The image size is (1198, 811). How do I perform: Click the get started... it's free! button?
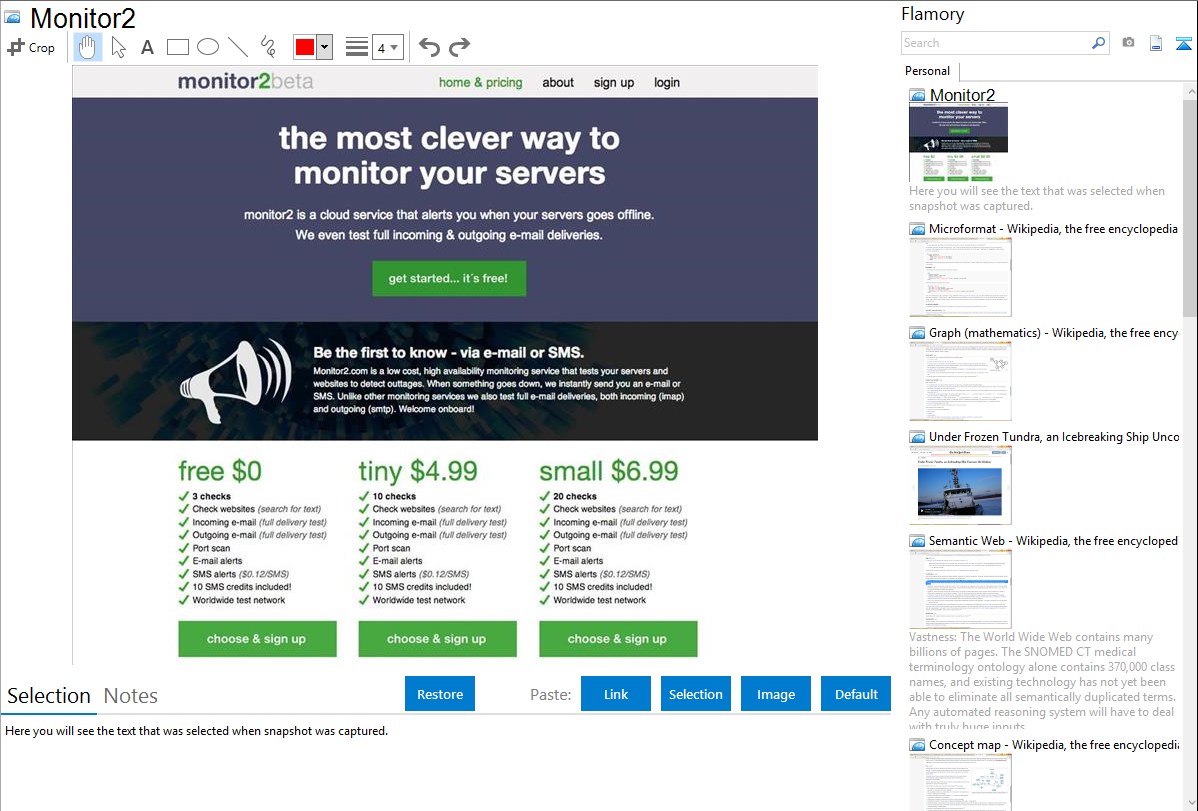click(x=448, y=278)
